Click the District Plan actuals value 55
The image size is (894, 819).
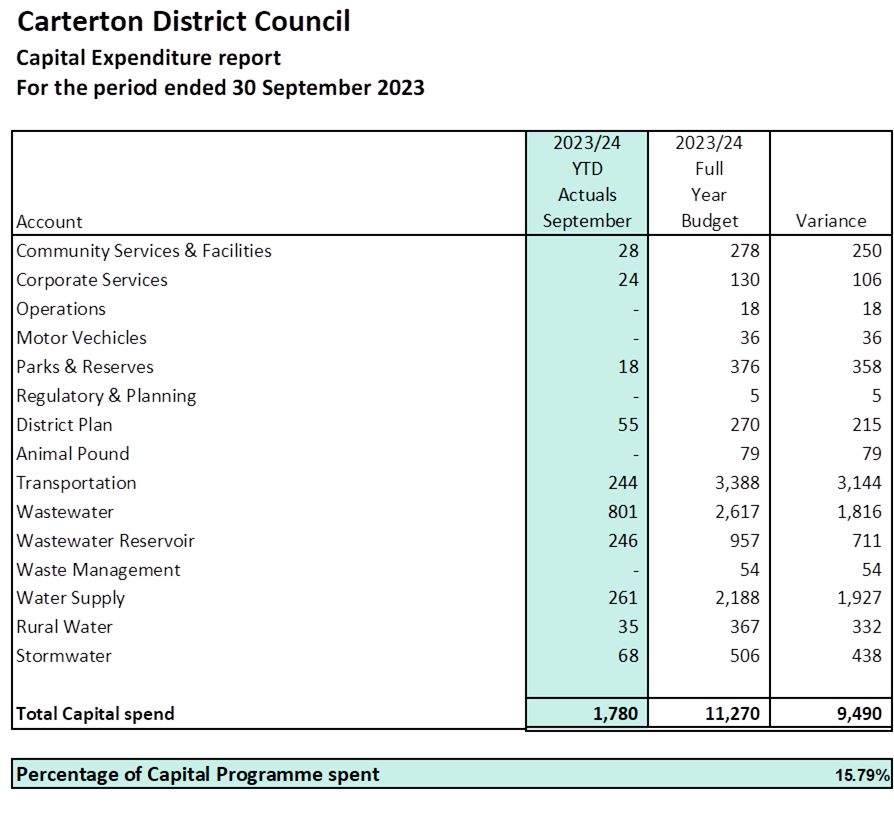pyautogui.click(x=627, y=425)
